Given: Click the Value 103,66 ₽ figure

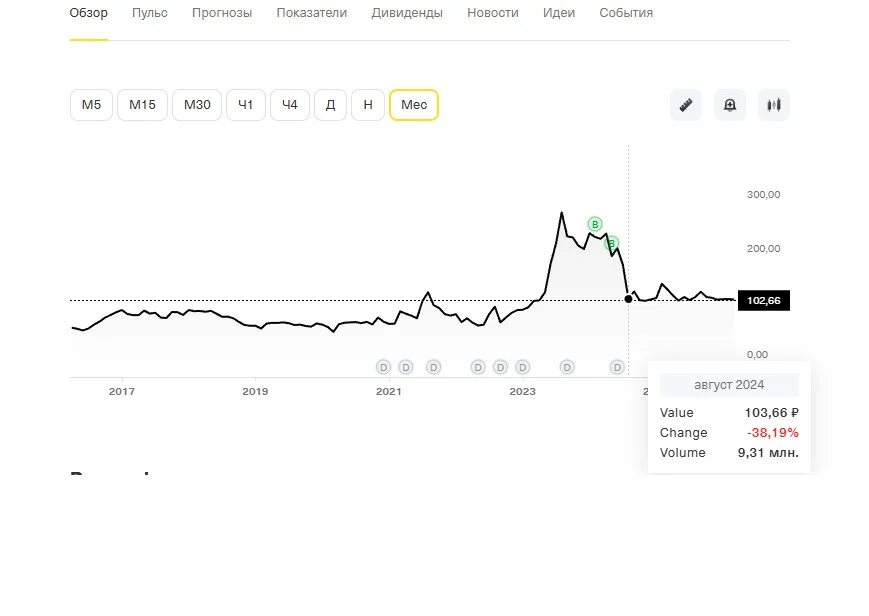Looking at the screenshot, I should [771, 413].
